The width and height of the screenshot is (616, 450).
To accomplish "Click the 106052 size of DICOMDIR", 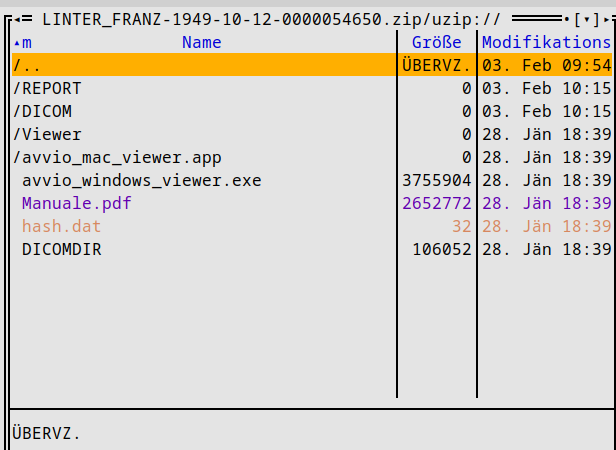I will (441, 249).
